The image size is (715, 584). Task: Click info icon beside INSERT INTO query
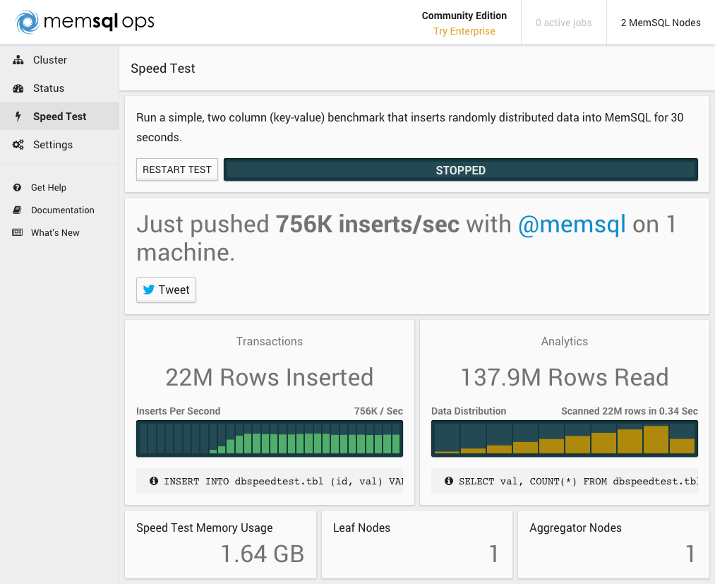(154, 481)
